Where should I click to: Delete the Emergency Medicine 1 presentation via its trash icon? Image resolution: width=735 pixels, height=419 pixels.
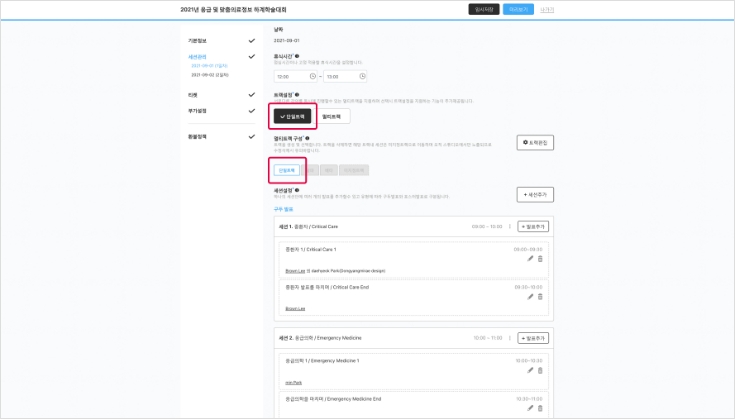pyautogui.click(x=540, y=370)
